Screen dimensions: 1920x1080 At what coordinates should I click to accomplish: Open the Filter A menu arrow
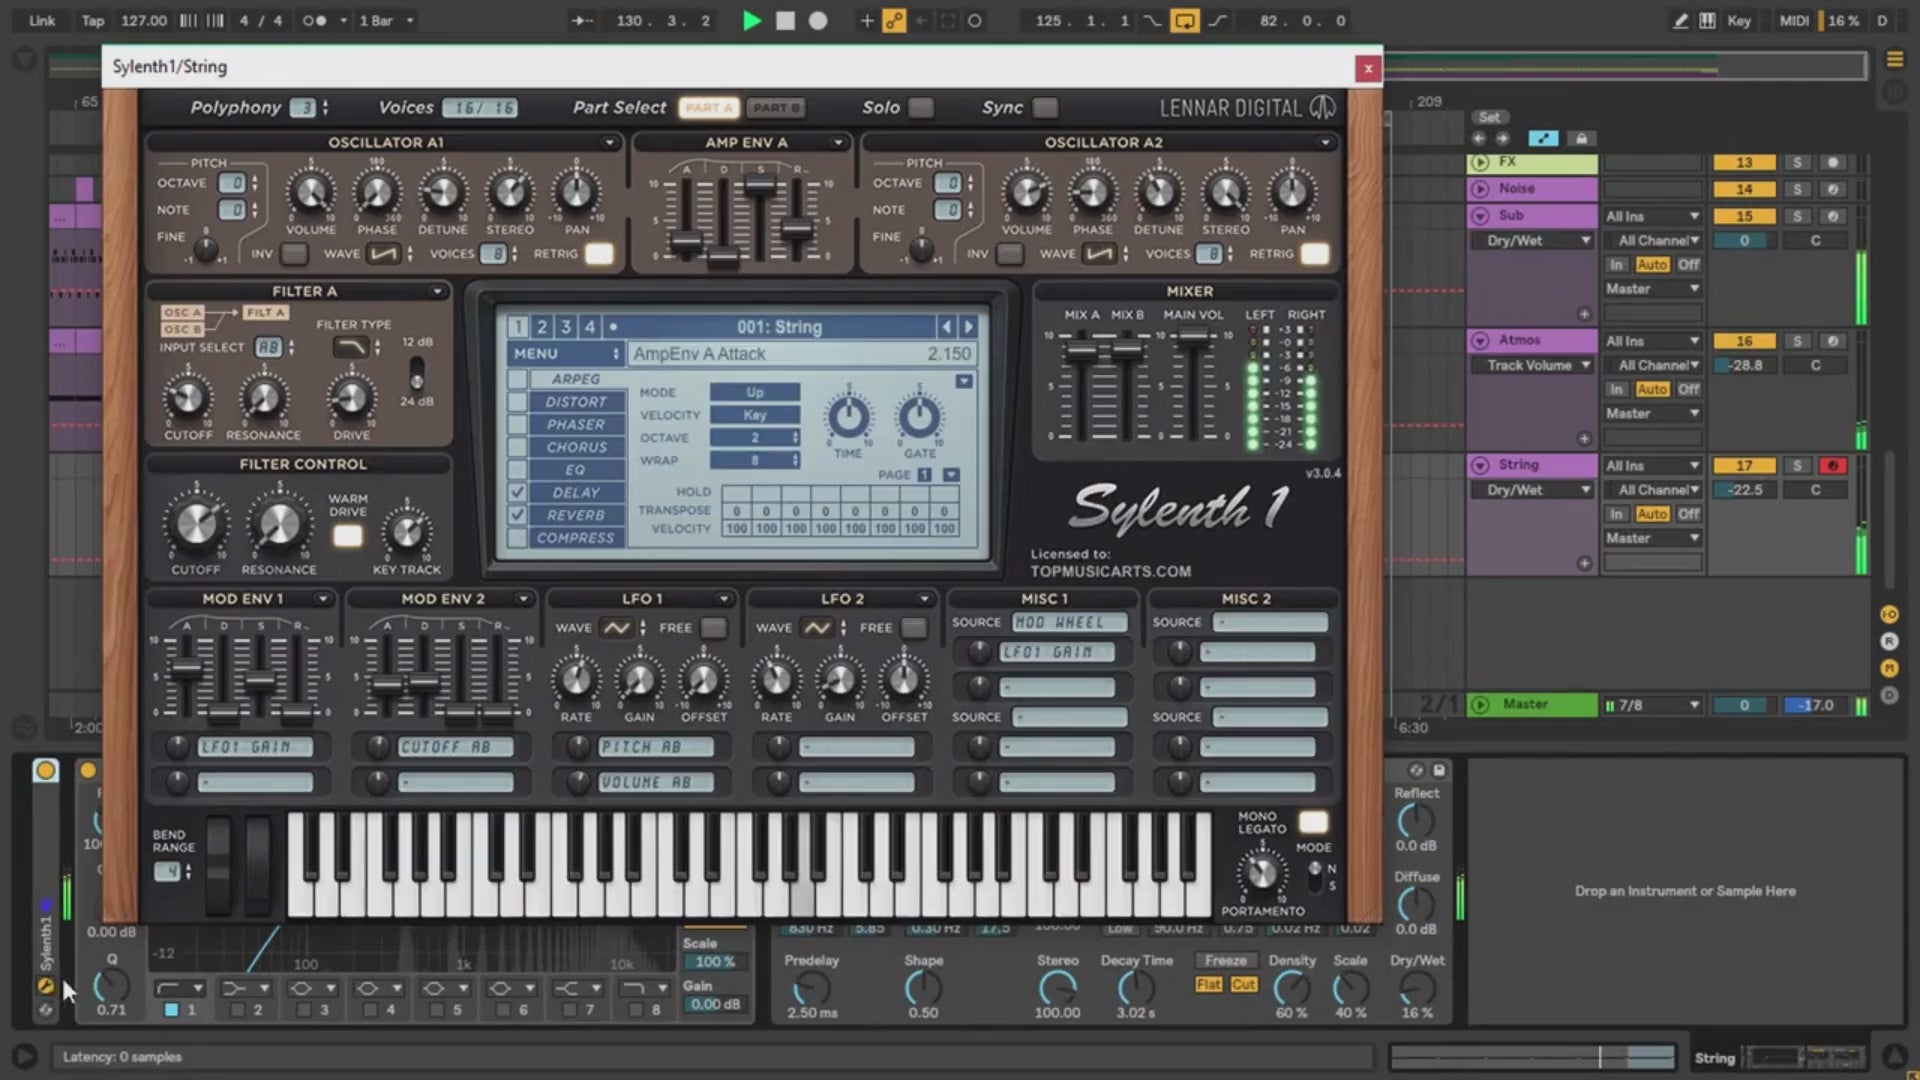coord(437,291)
